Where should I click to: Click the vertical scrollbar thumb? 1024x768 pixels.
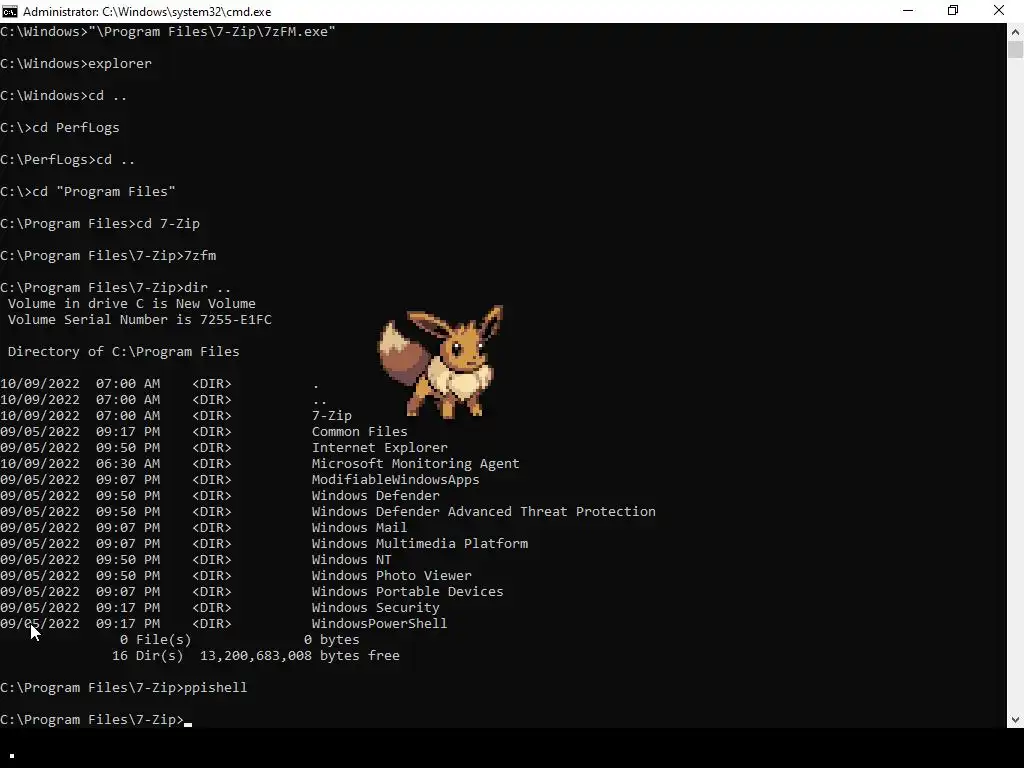1015,50
